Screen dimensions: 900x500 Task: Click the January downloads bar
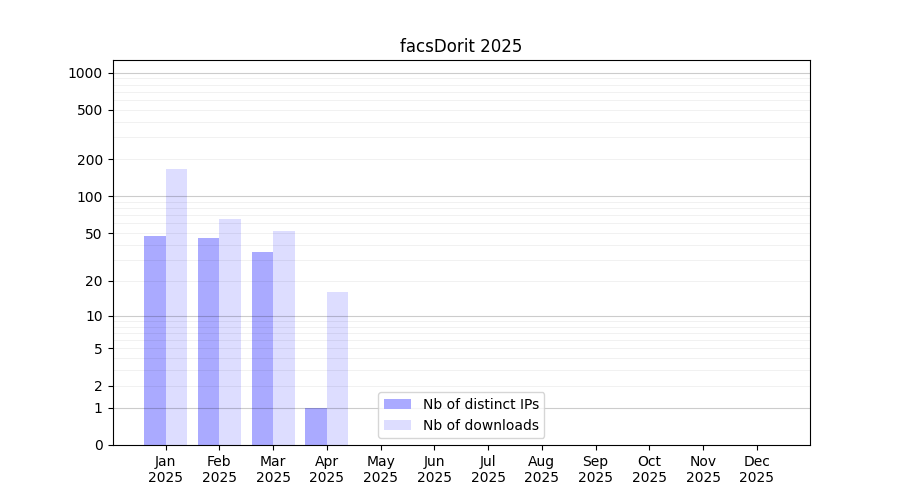pyautogui.click(x=176, y=306)
